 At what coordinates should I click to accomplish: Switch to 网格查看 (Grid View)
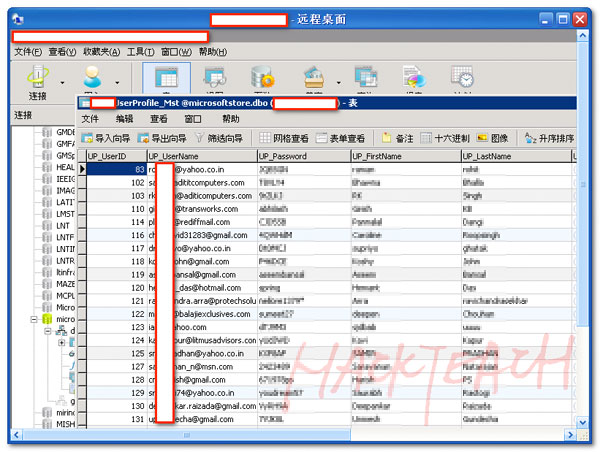tap(284, 138)
